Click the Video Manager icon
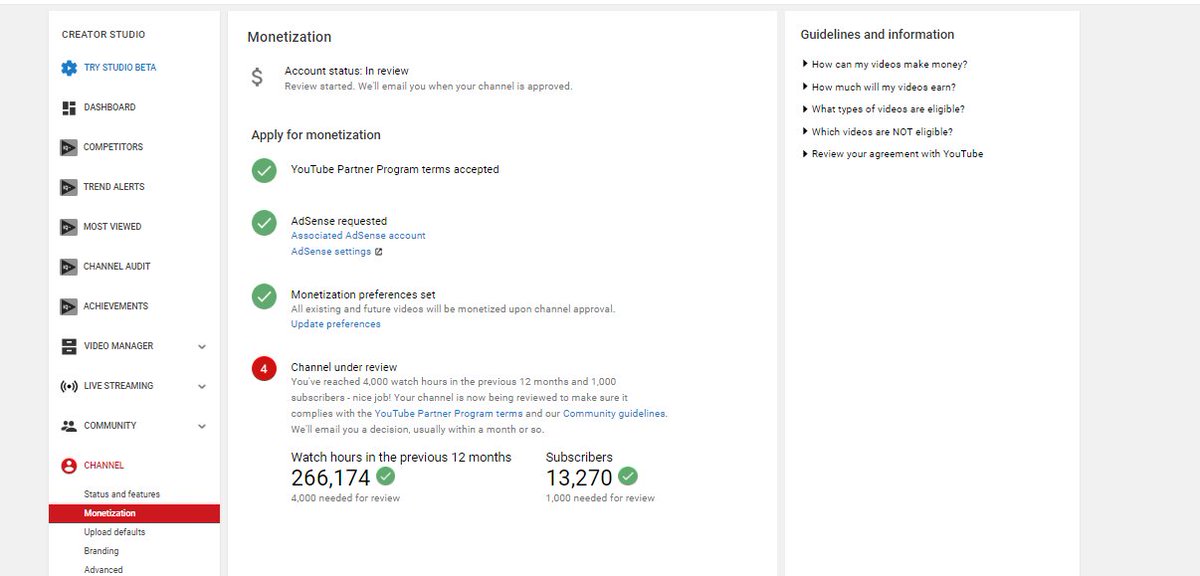 coord(69,346)
